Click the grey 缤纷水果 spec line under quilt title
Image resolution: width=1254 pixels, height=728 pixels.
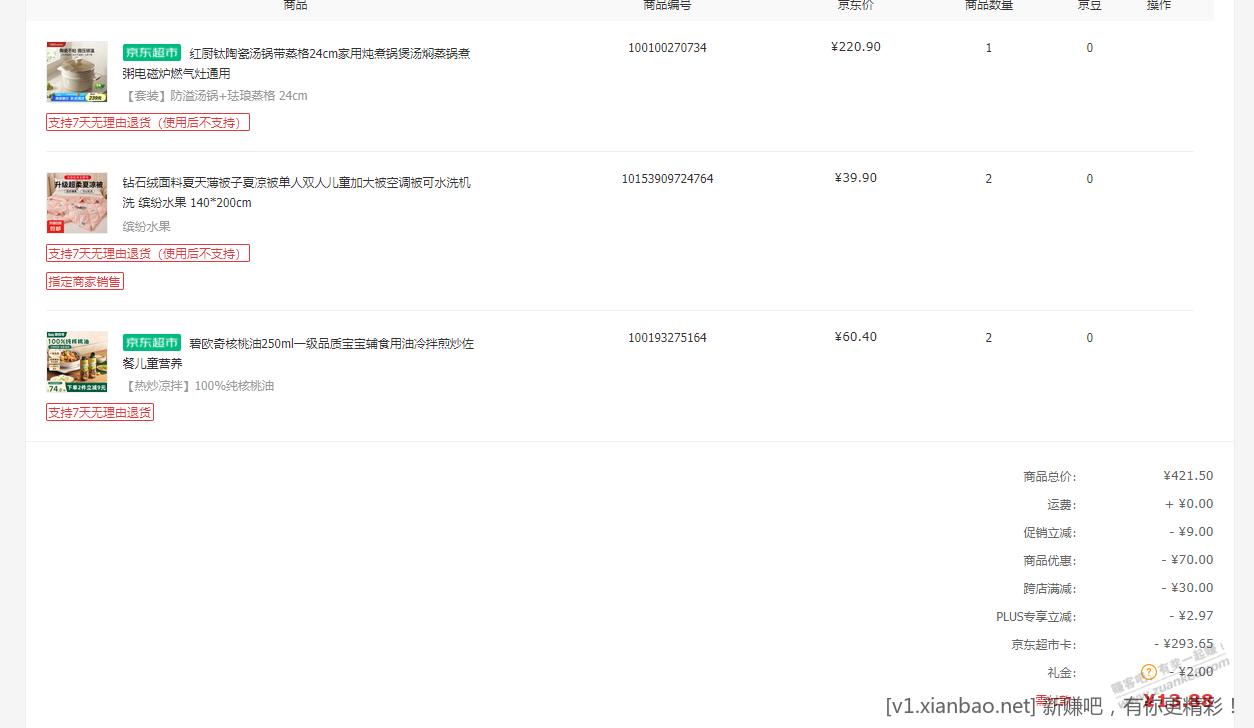(x=147, y=227)
